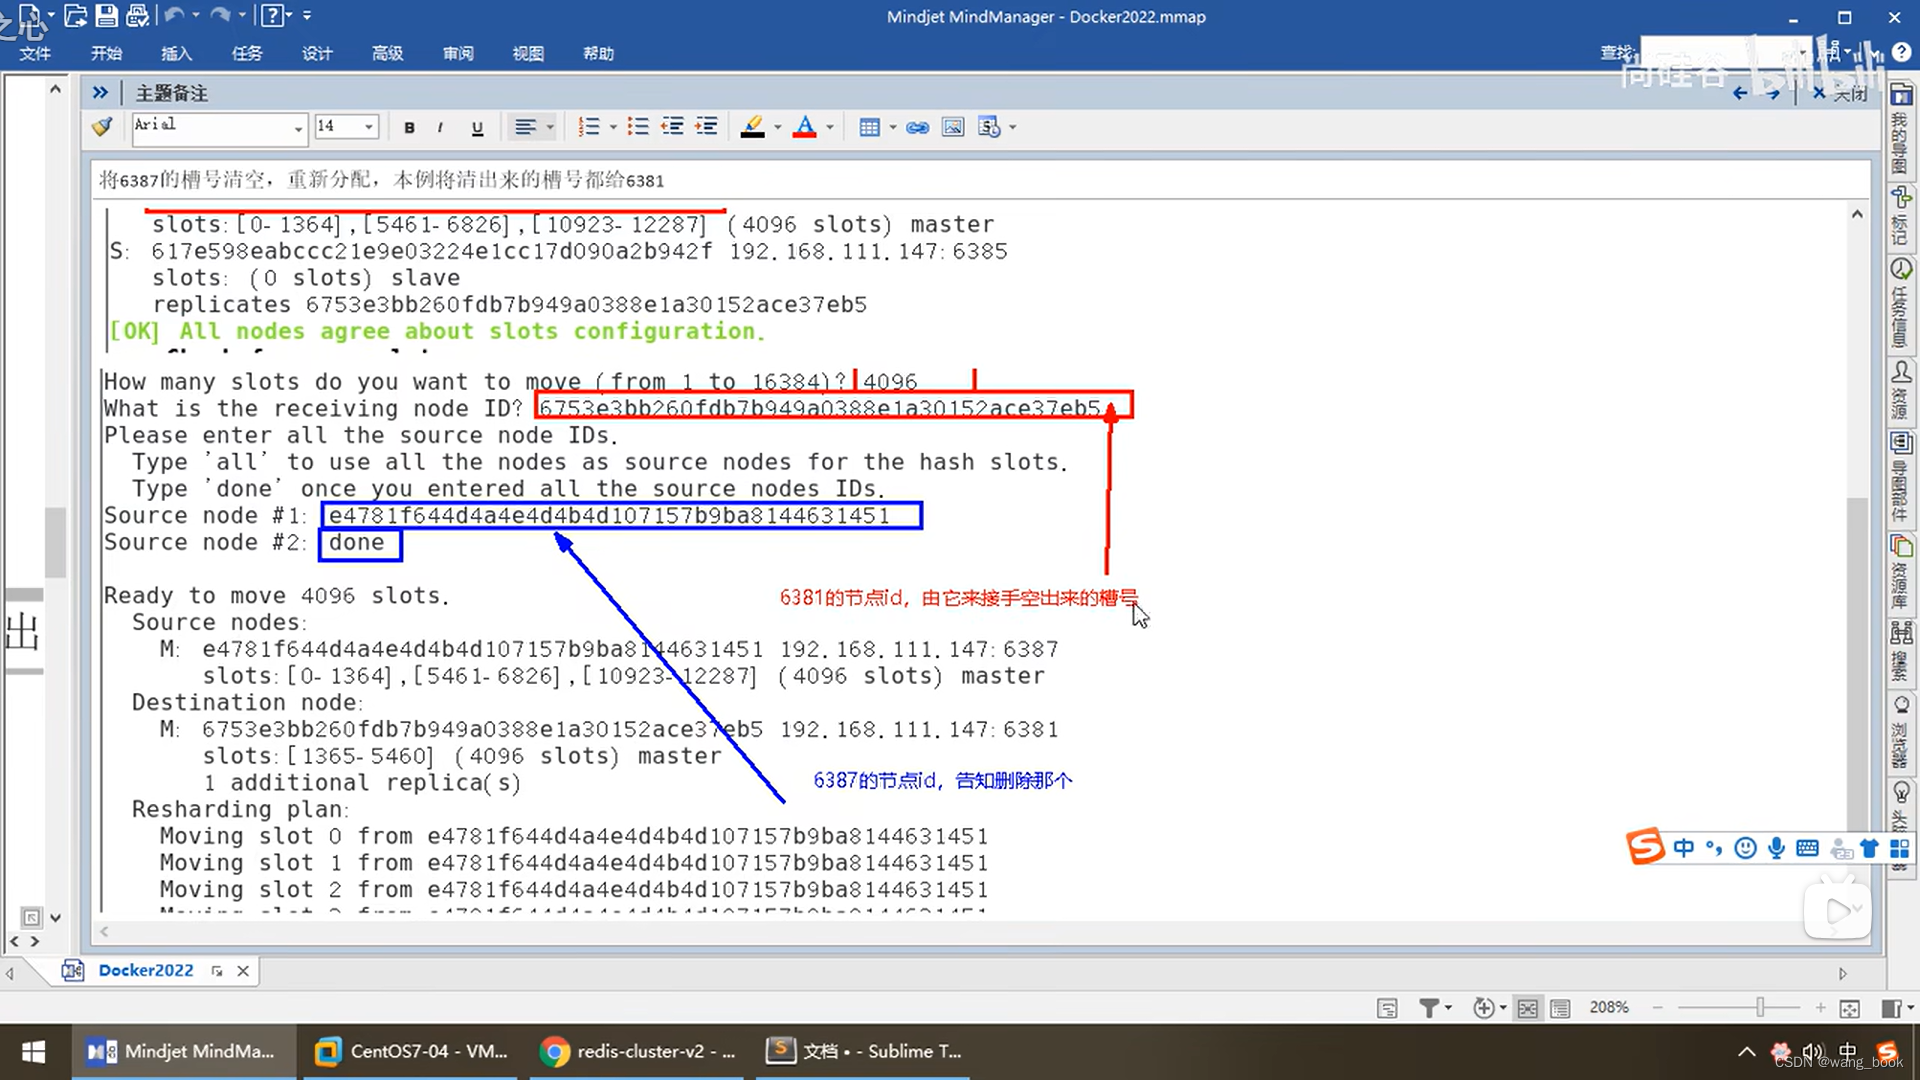Screen dimensions: 1920x1080
Task: Open the font size 14 dropdown
Action: coord(369,127)
